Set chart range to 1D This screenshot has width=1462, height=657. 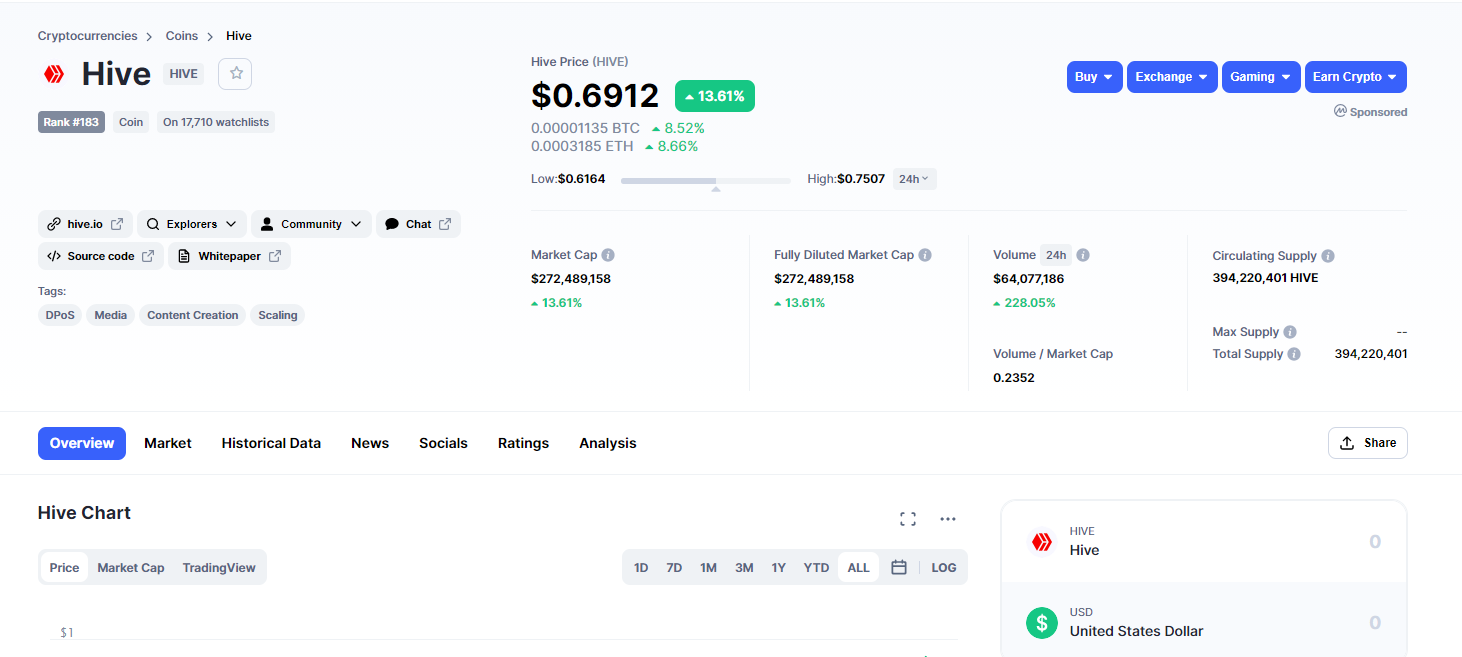[x=641, y=567]
